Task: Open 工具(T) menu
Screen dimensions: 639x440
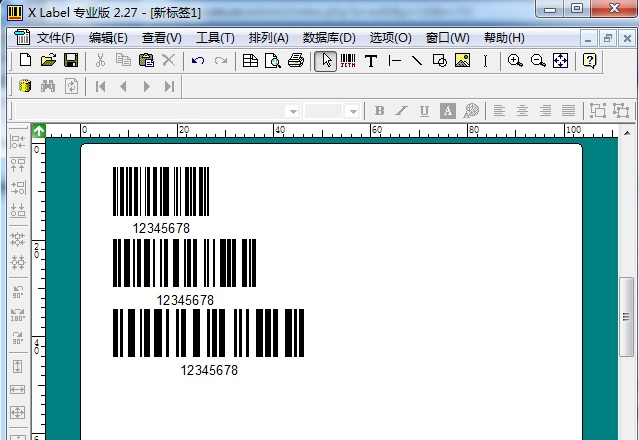Action: pyautogui.click(x=215, y=38)
